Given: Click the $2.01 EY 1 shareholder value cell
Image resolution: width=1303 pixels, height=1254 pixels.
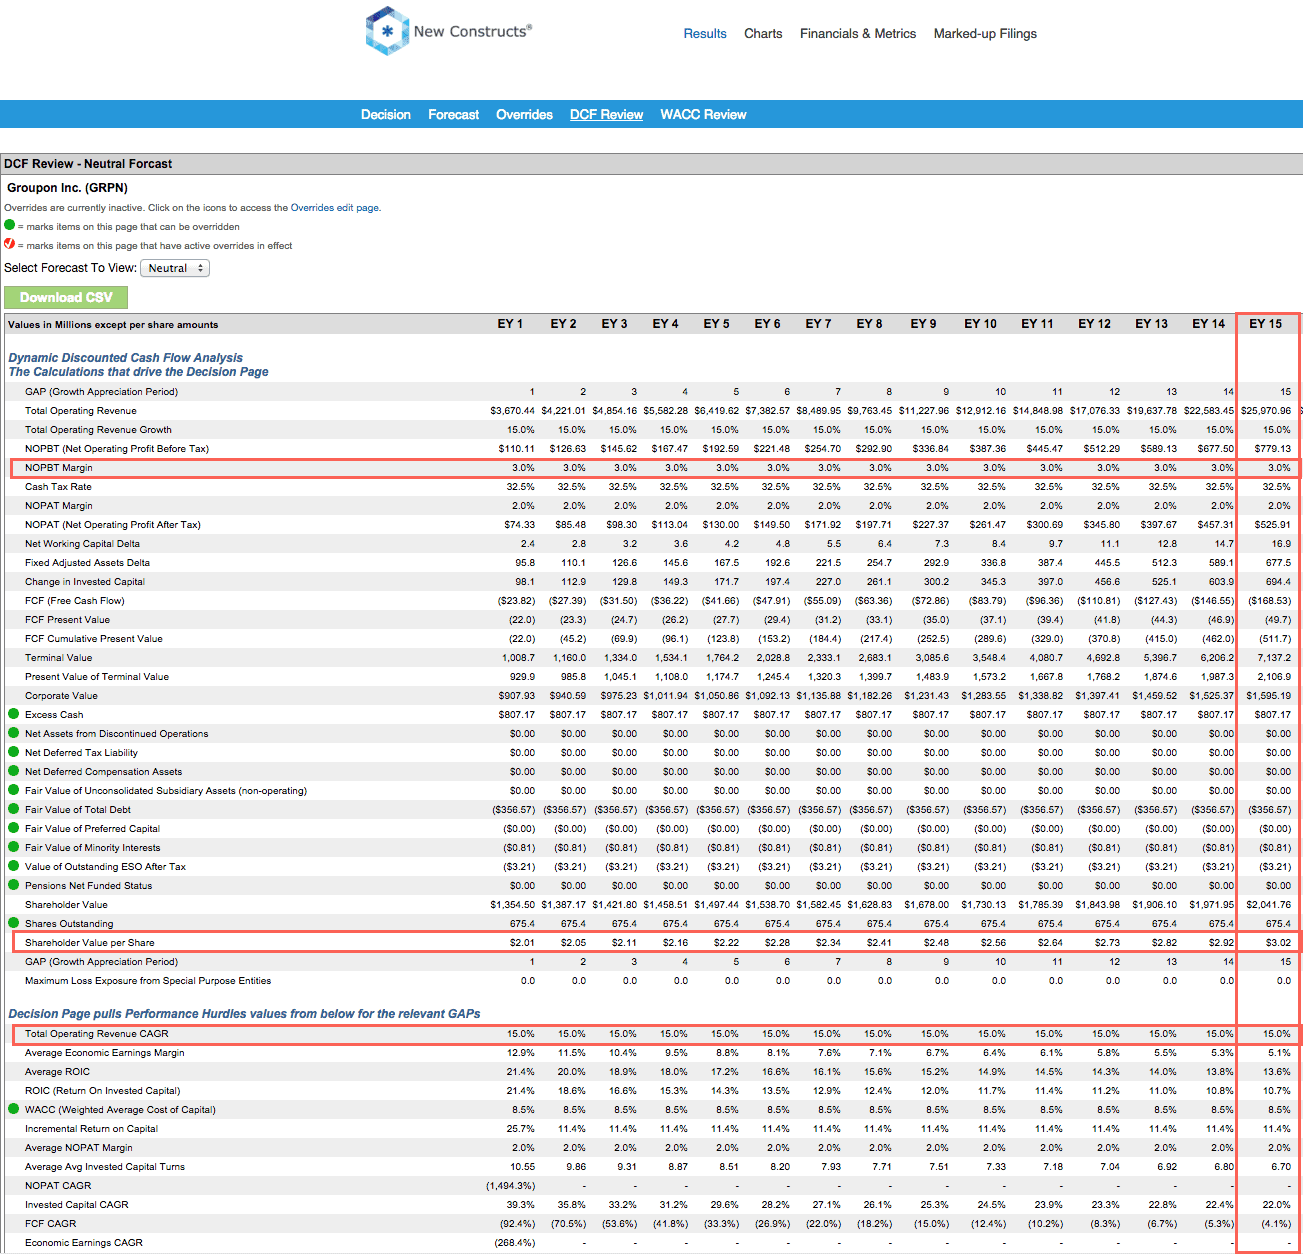Looking at the screenshot, I should click(522, 942).
